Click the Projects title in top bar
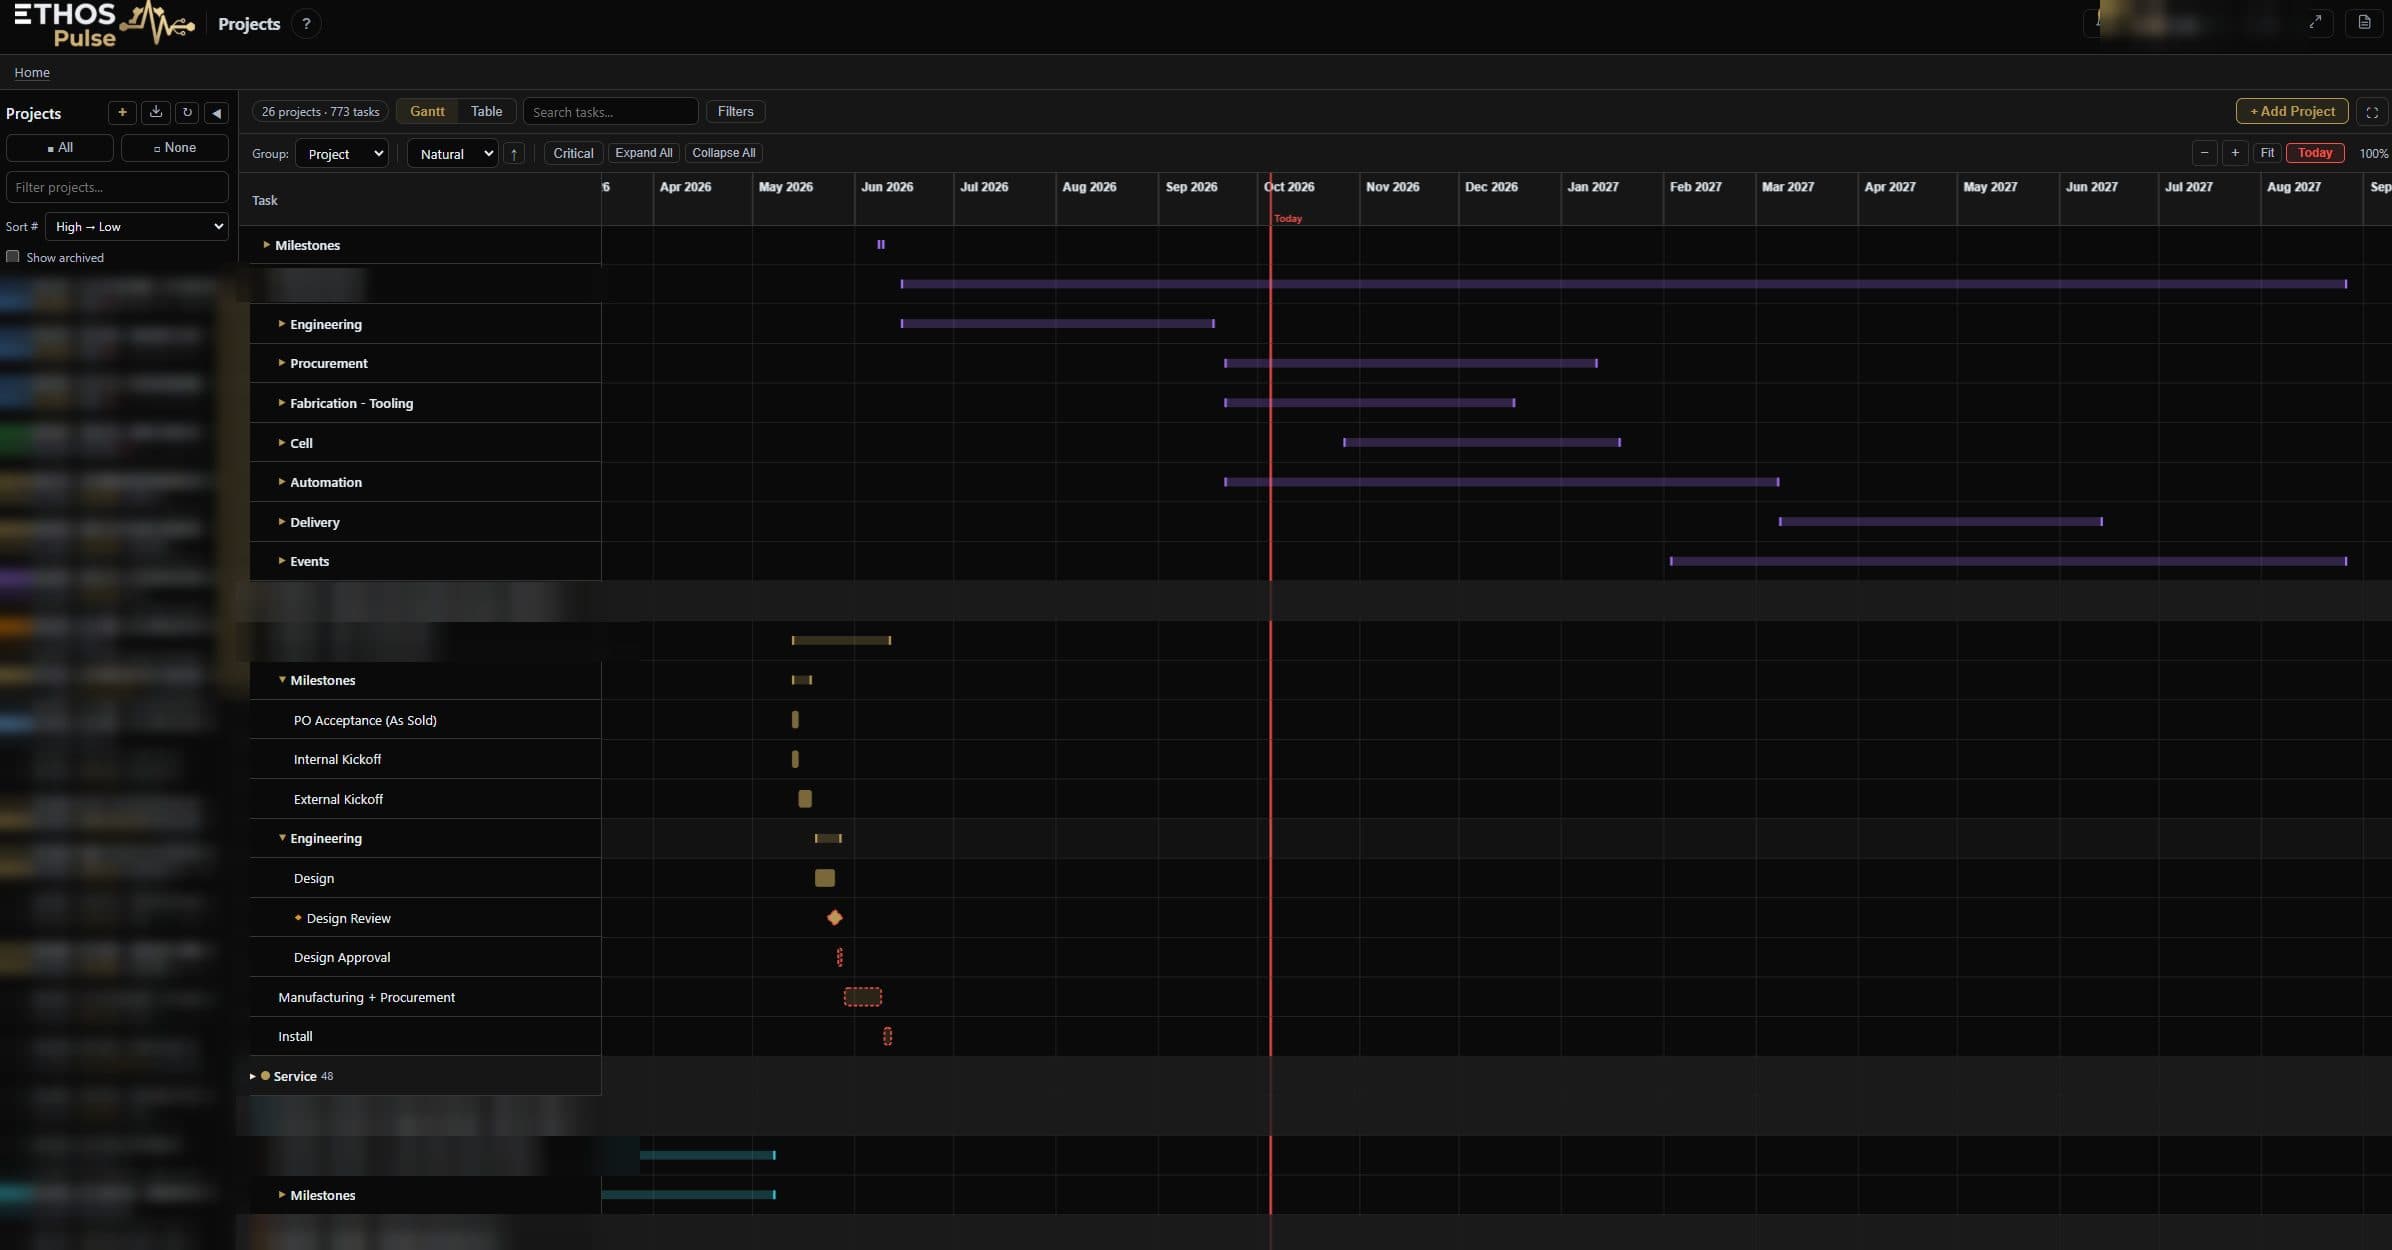This screenshot has width=2392, height=1250. 249,24
